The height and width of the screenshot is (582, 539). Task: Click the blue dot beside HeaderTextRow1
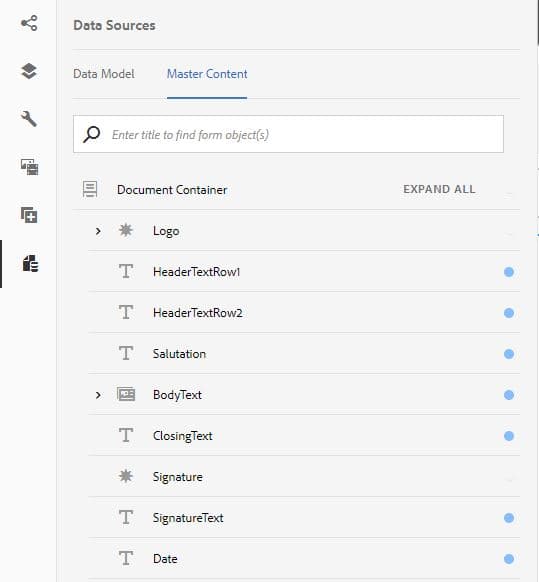point(509,272)
